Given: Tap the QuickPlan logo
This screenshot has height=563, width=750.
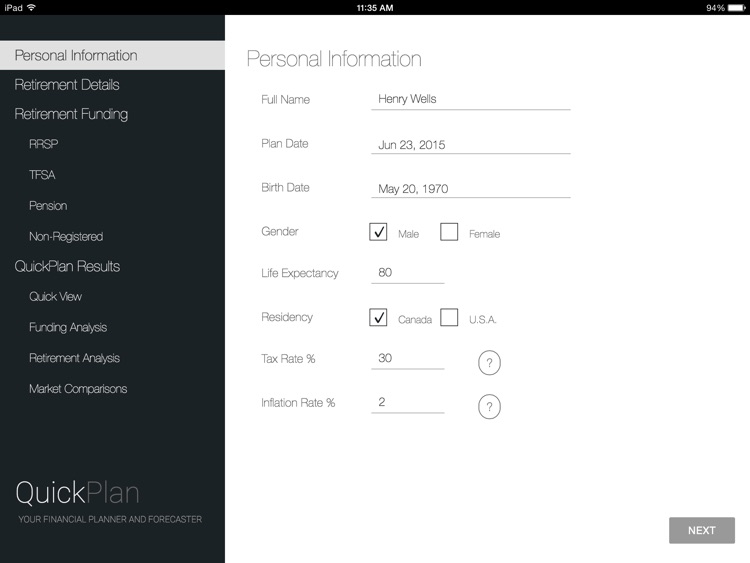Looking at the screenshot, I should pos(77,493).
